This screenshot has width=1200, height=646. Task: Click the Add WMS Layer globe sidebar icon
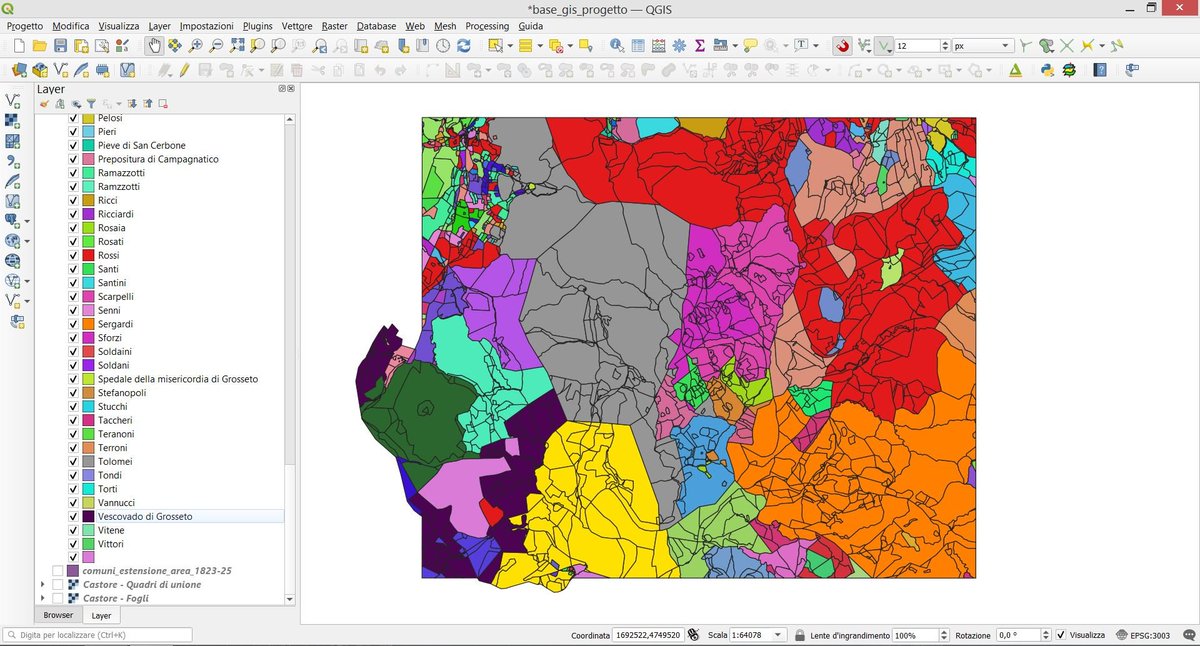coord(13,240)
